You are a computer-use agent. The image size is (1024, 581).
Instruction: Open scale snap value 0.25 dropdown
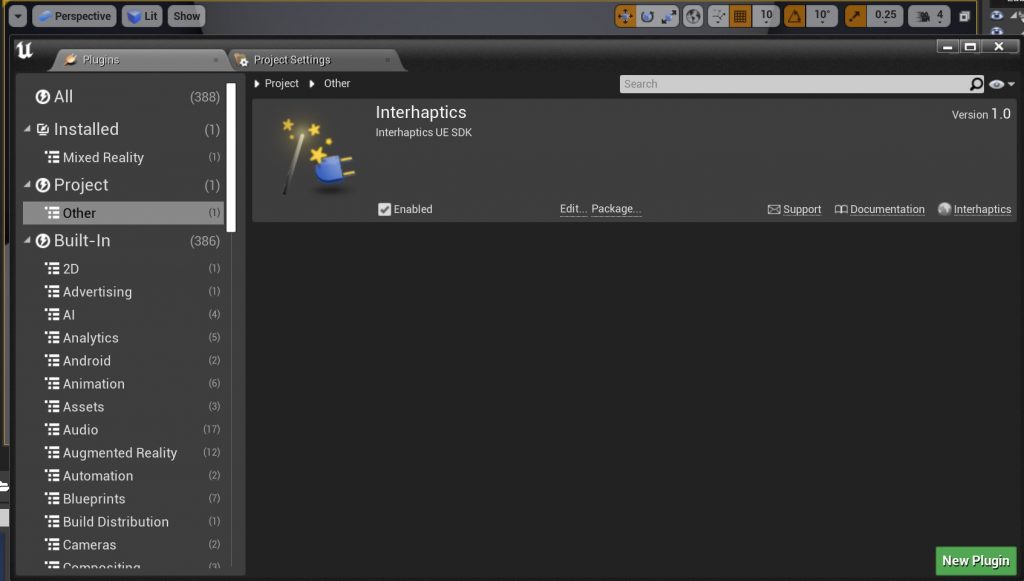[886, 16]
